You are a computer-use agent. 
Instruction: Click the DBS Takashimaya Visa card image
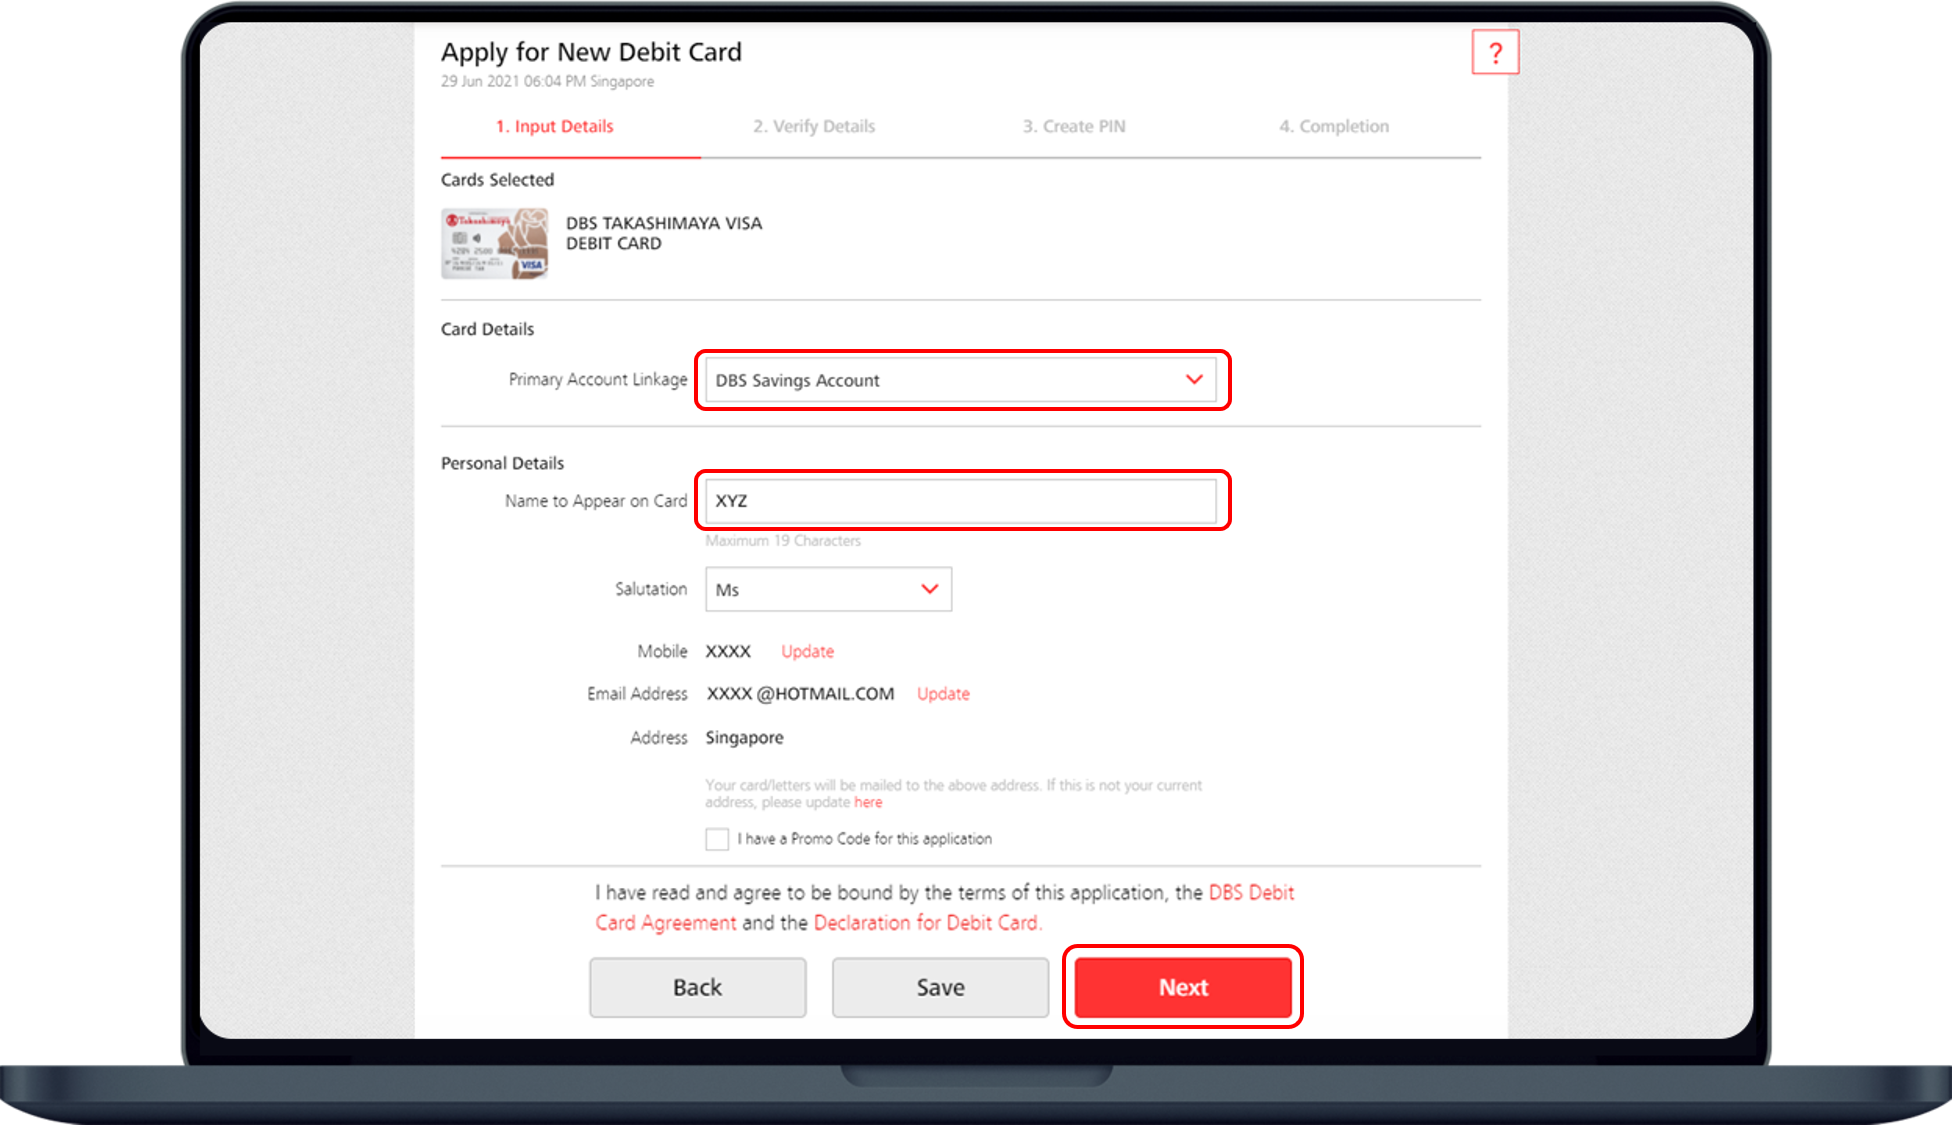pos(494,243)
